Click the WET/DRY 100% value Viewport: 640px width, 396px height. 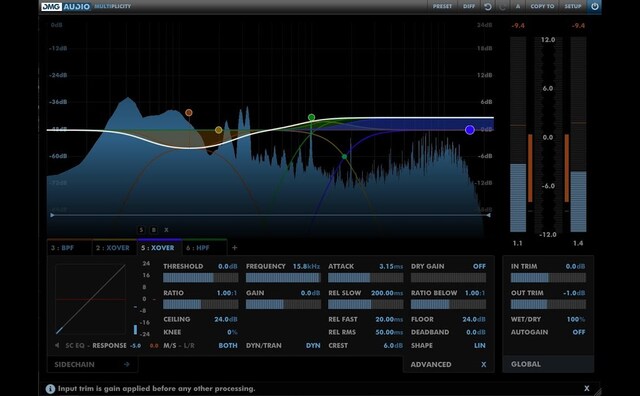pyautogui.click(x=576, y=319)
